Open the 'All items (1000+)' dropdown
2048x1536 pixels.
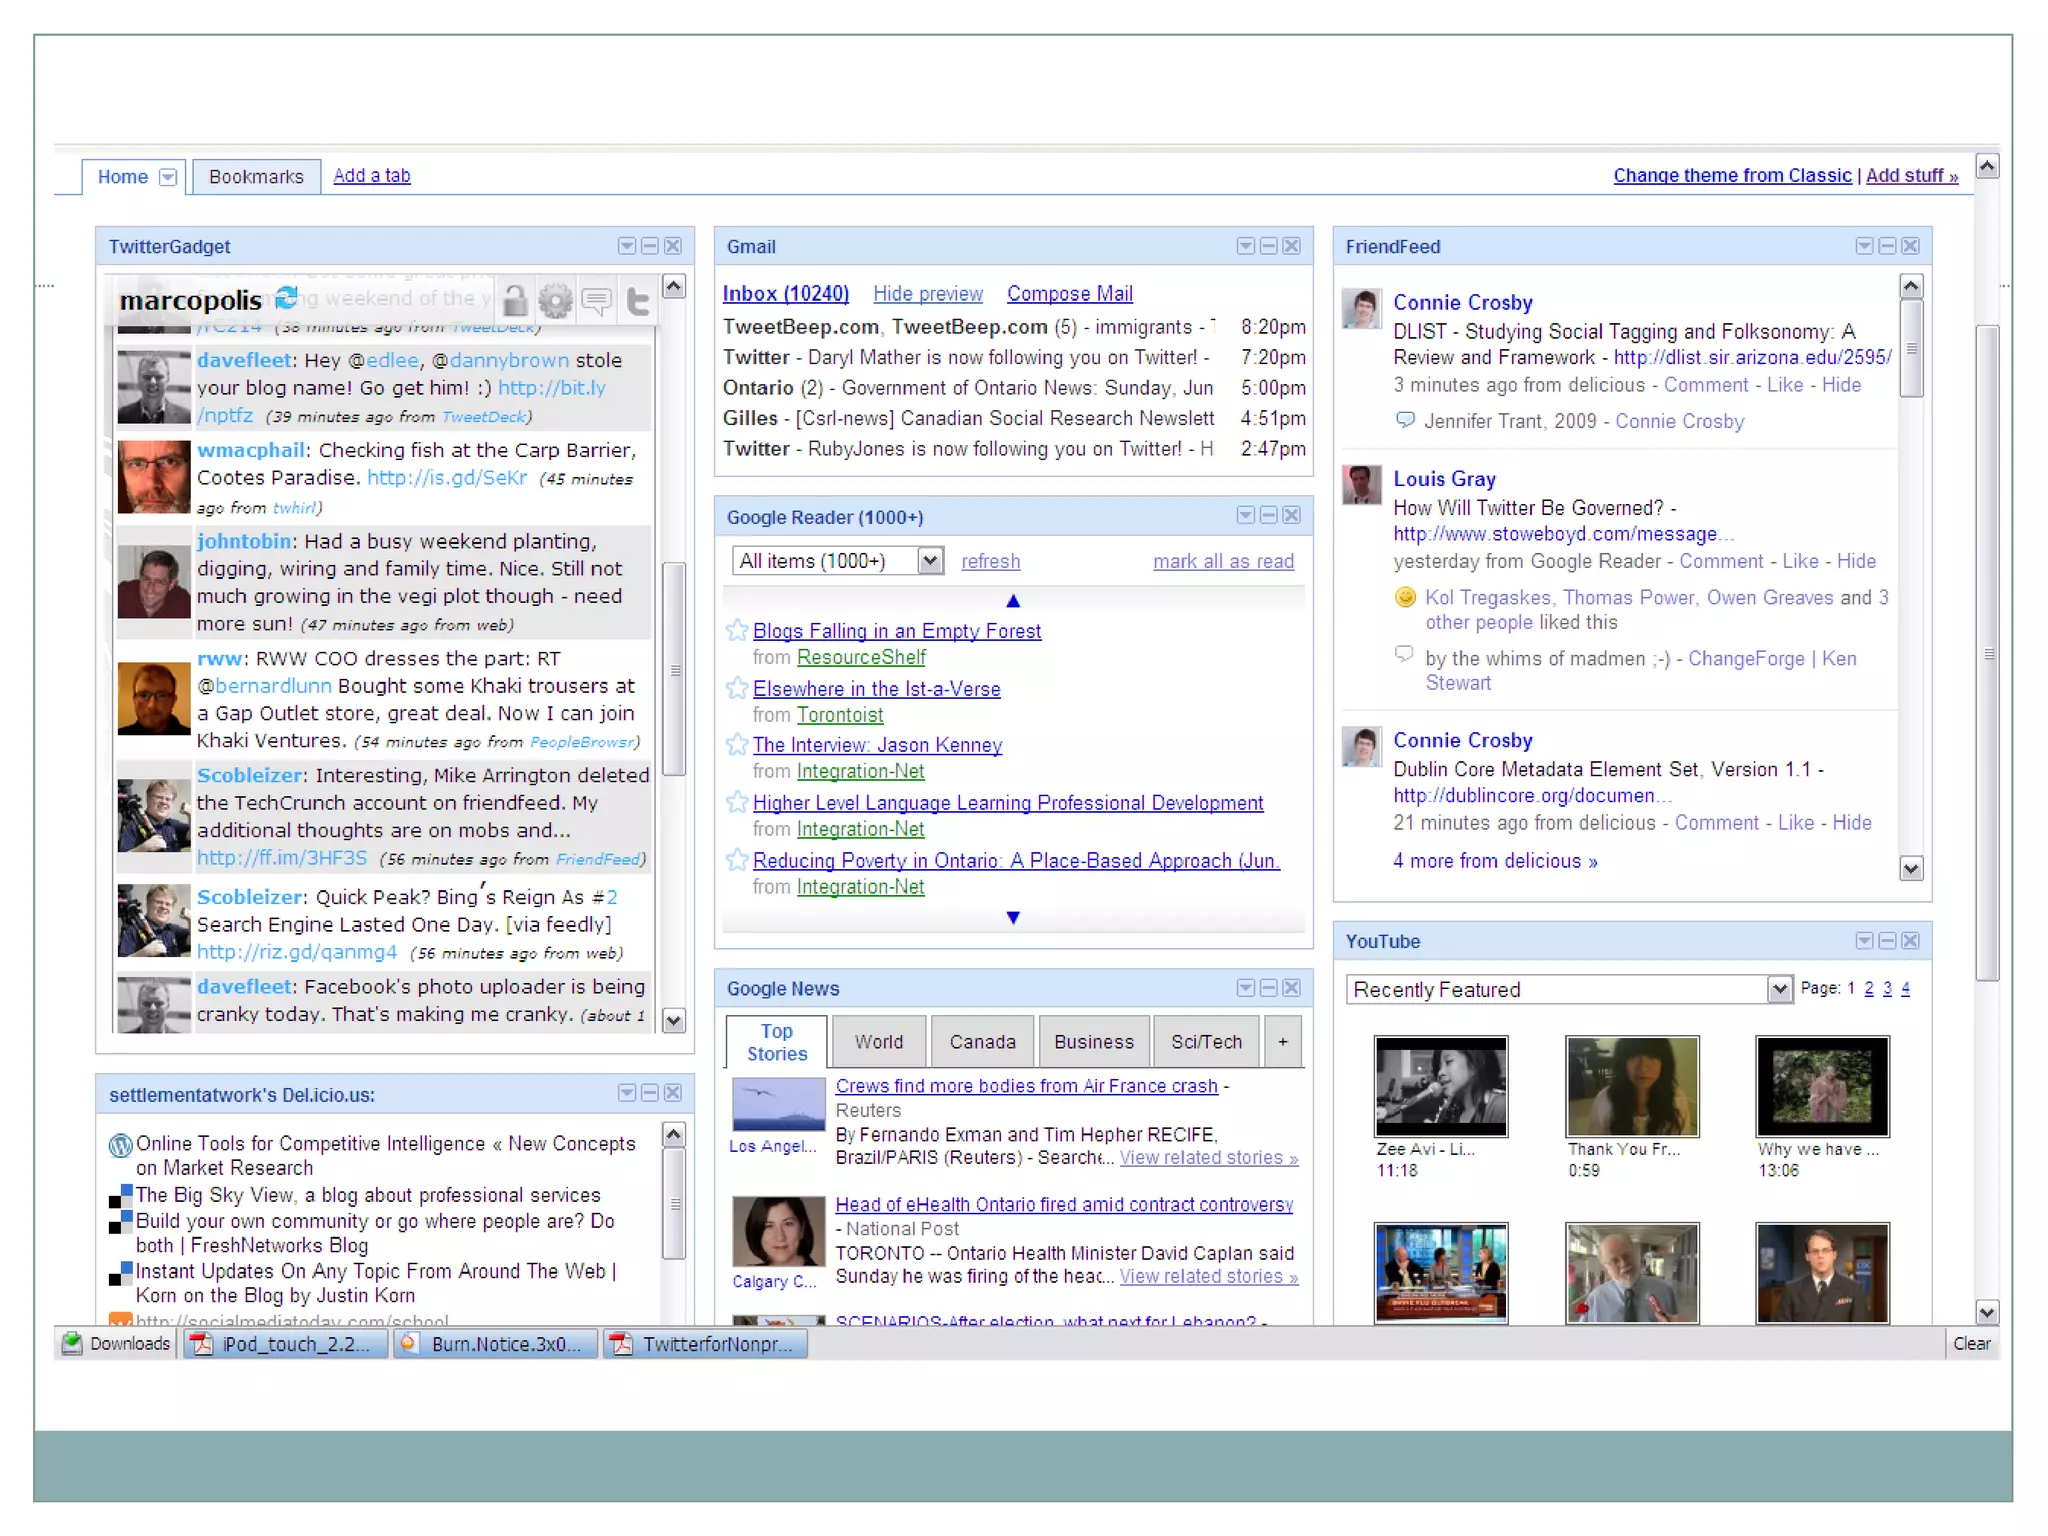[x=930, y=561]
